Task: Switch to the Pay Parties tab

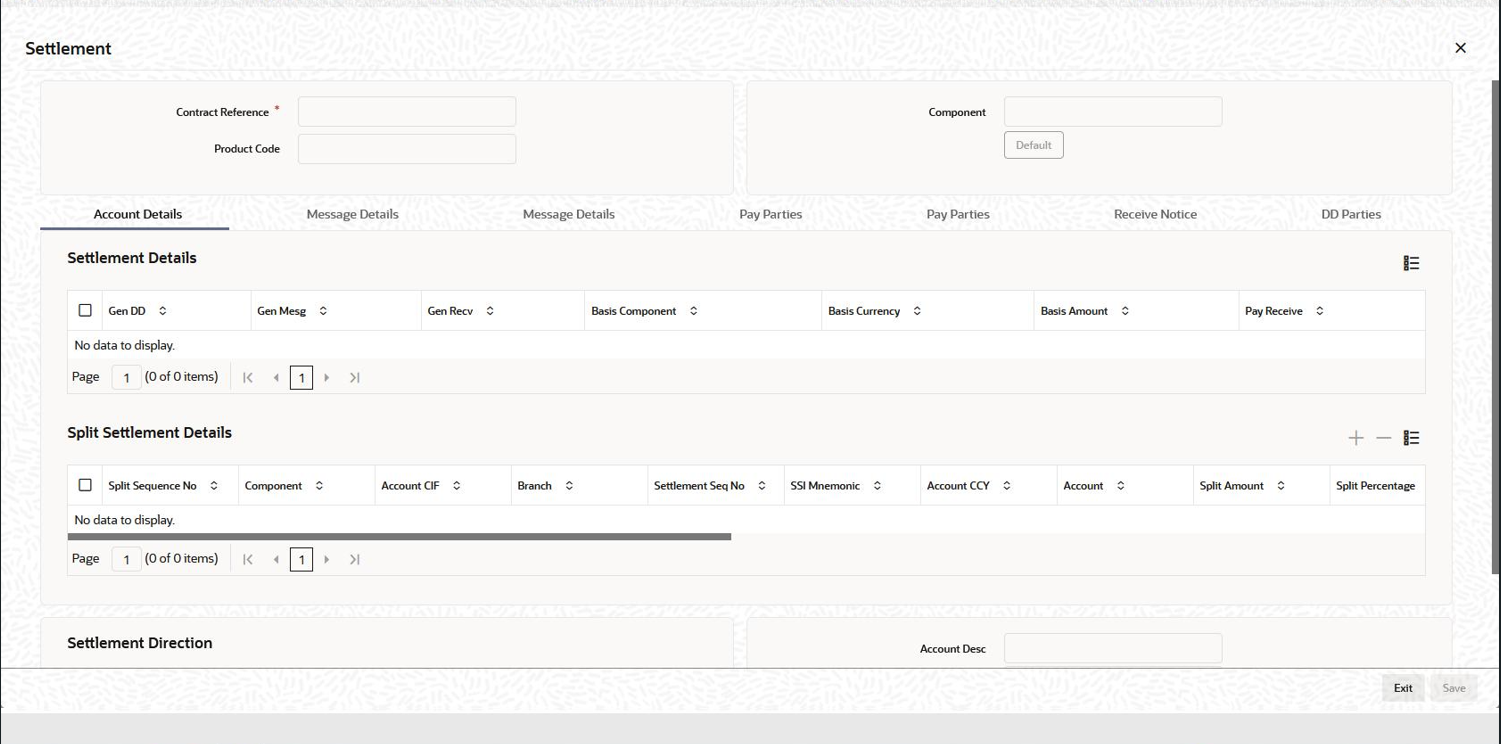Action: pyautogui.click(x=770, y=213)
